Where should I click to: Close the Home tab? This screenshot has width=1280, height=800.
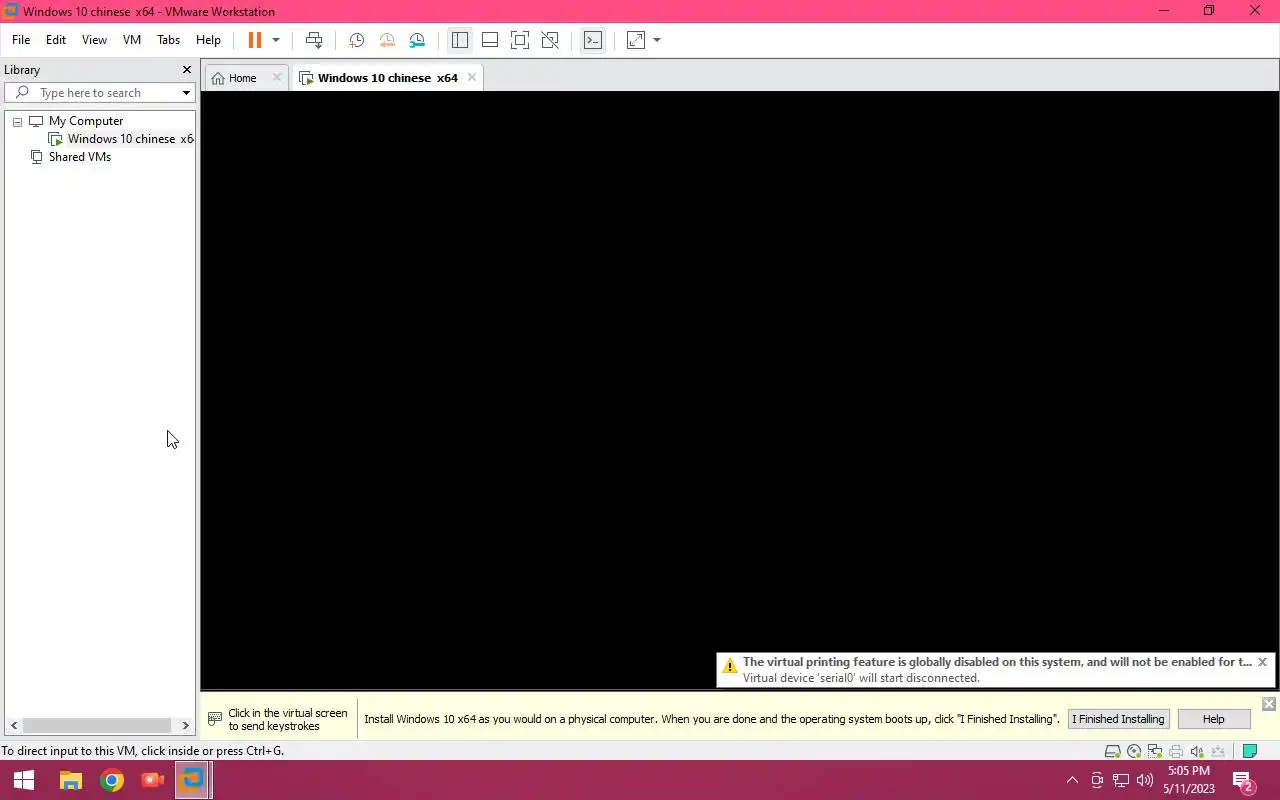pos(277,77)
